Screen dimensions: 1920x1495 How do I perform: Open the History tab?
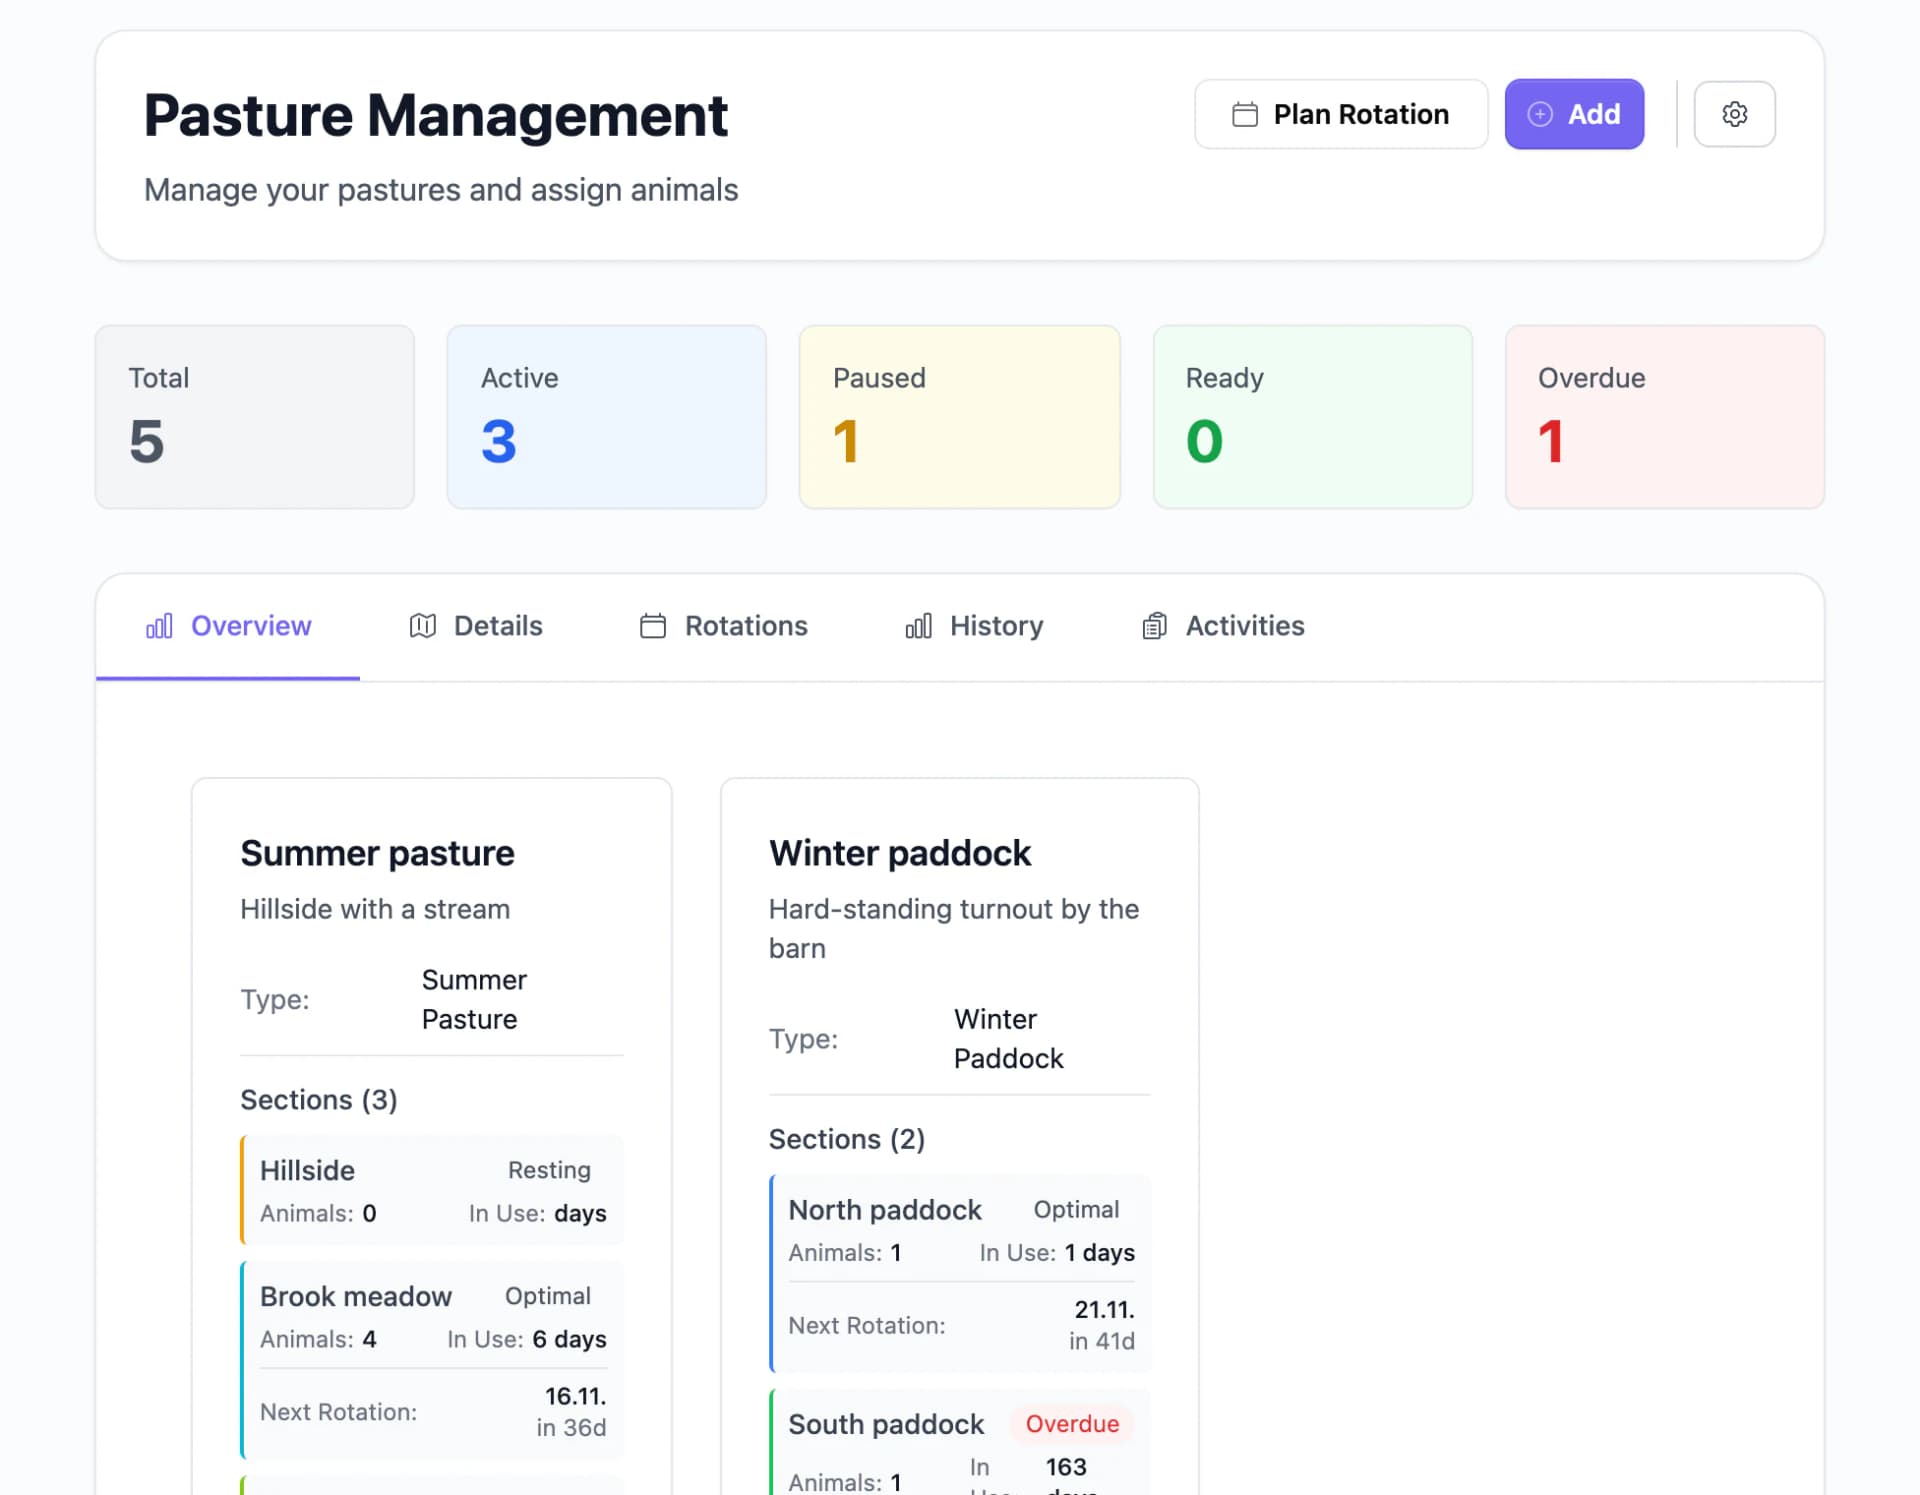[974, 626]
